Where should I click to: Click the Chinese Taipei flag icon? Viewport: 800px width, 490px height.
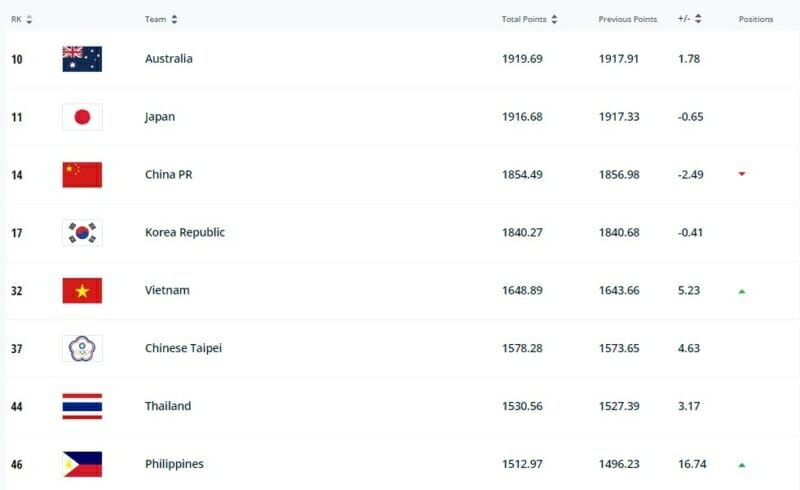tap(82, 348)
